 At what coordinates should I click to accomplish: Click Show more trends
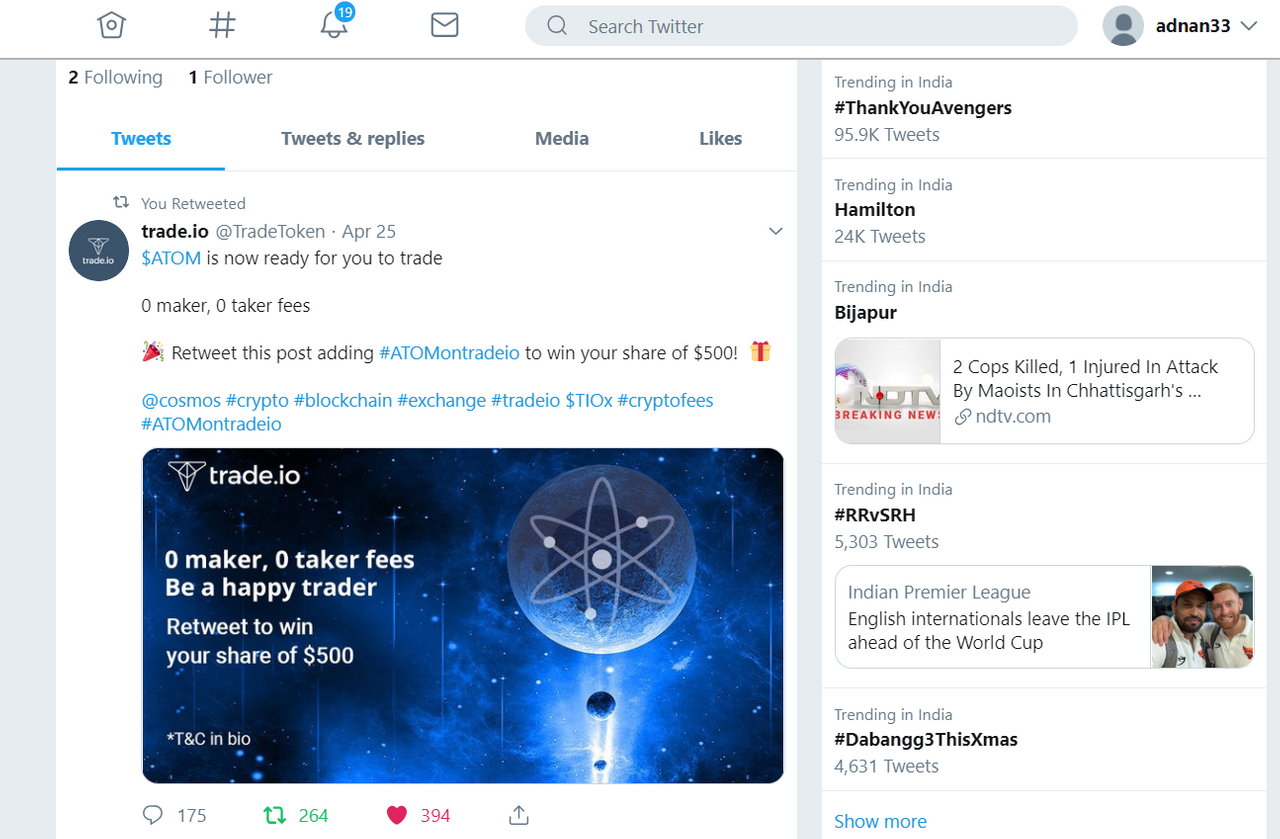click(880, 821)
